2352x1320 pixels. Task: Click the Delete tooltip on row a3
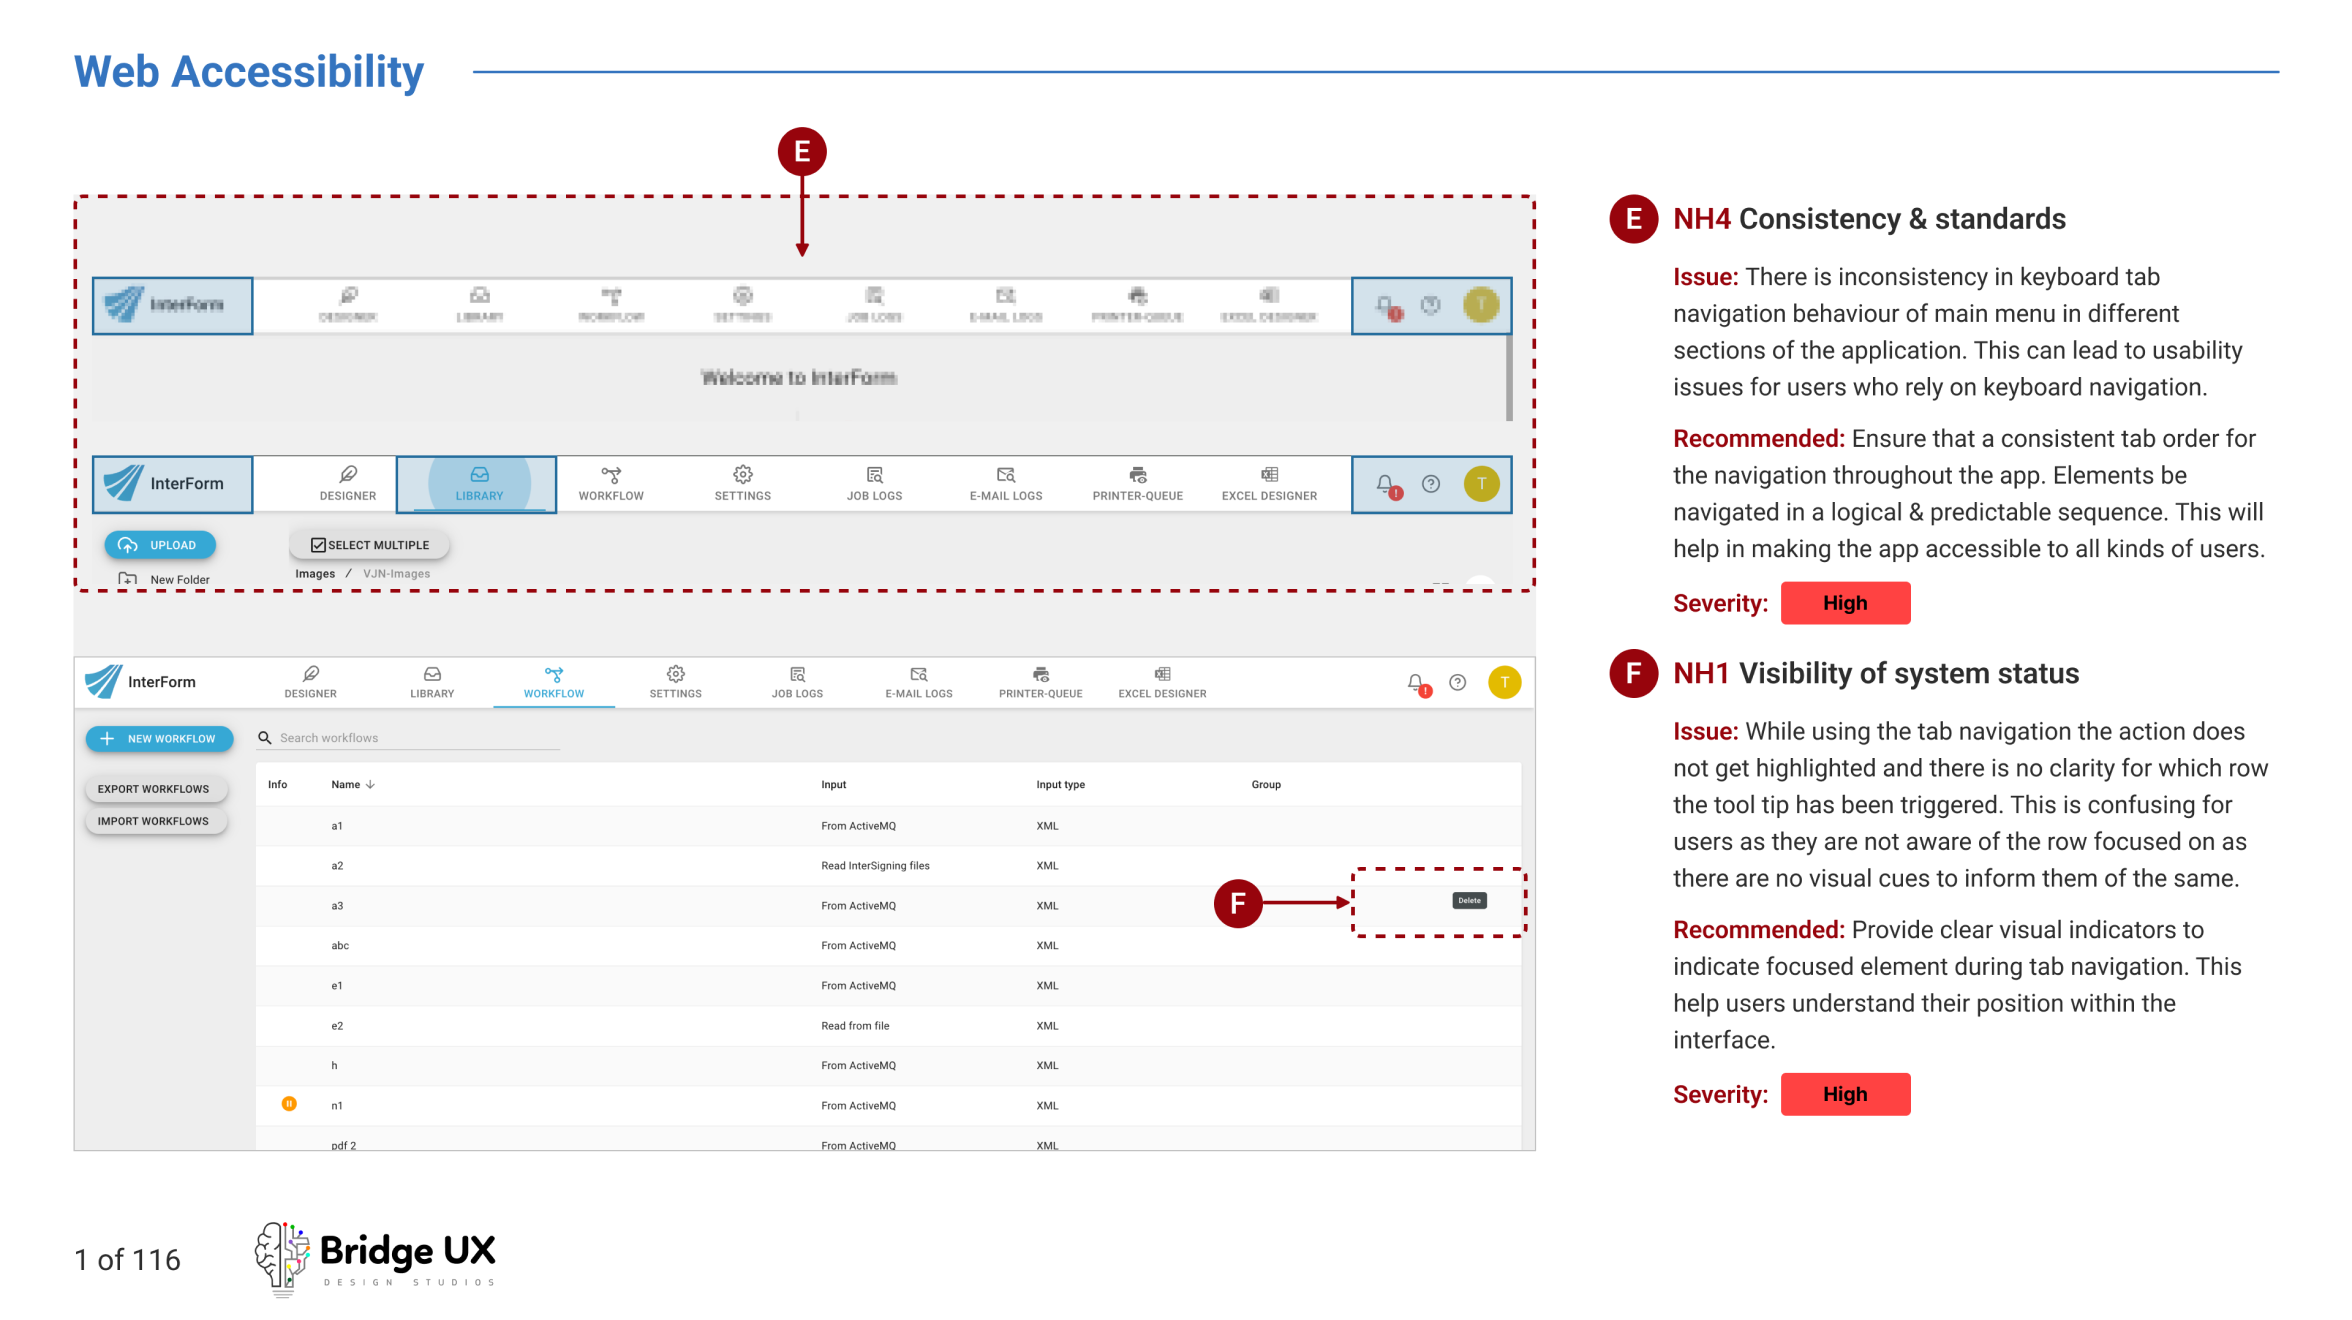click(1469, 901)
